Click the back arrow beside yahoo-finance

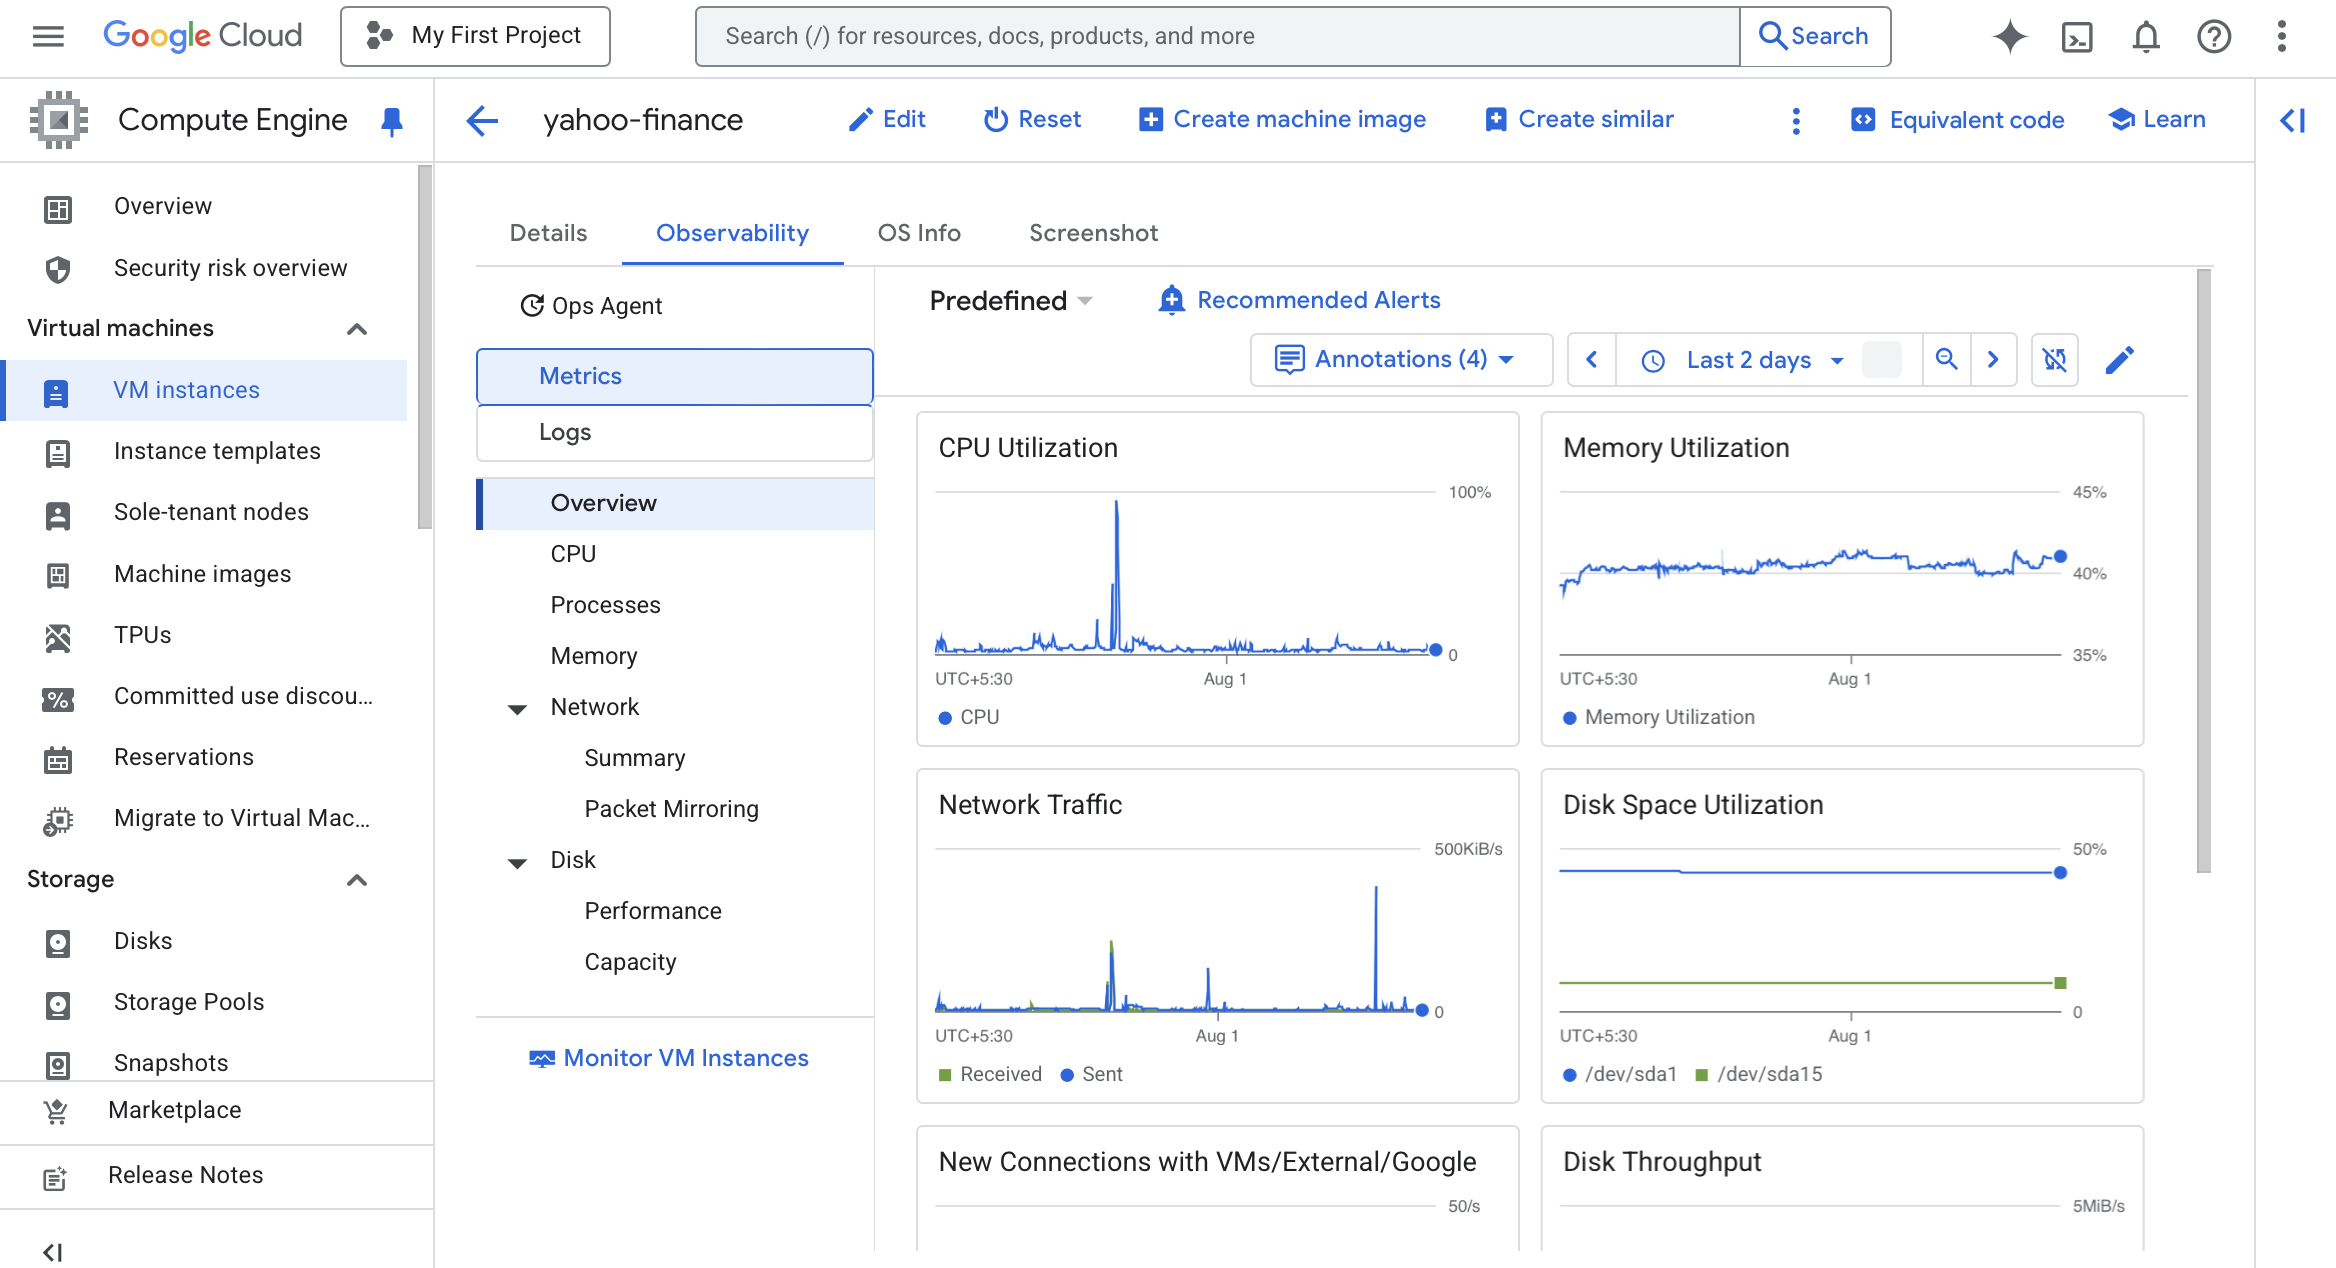pos(482,120)
